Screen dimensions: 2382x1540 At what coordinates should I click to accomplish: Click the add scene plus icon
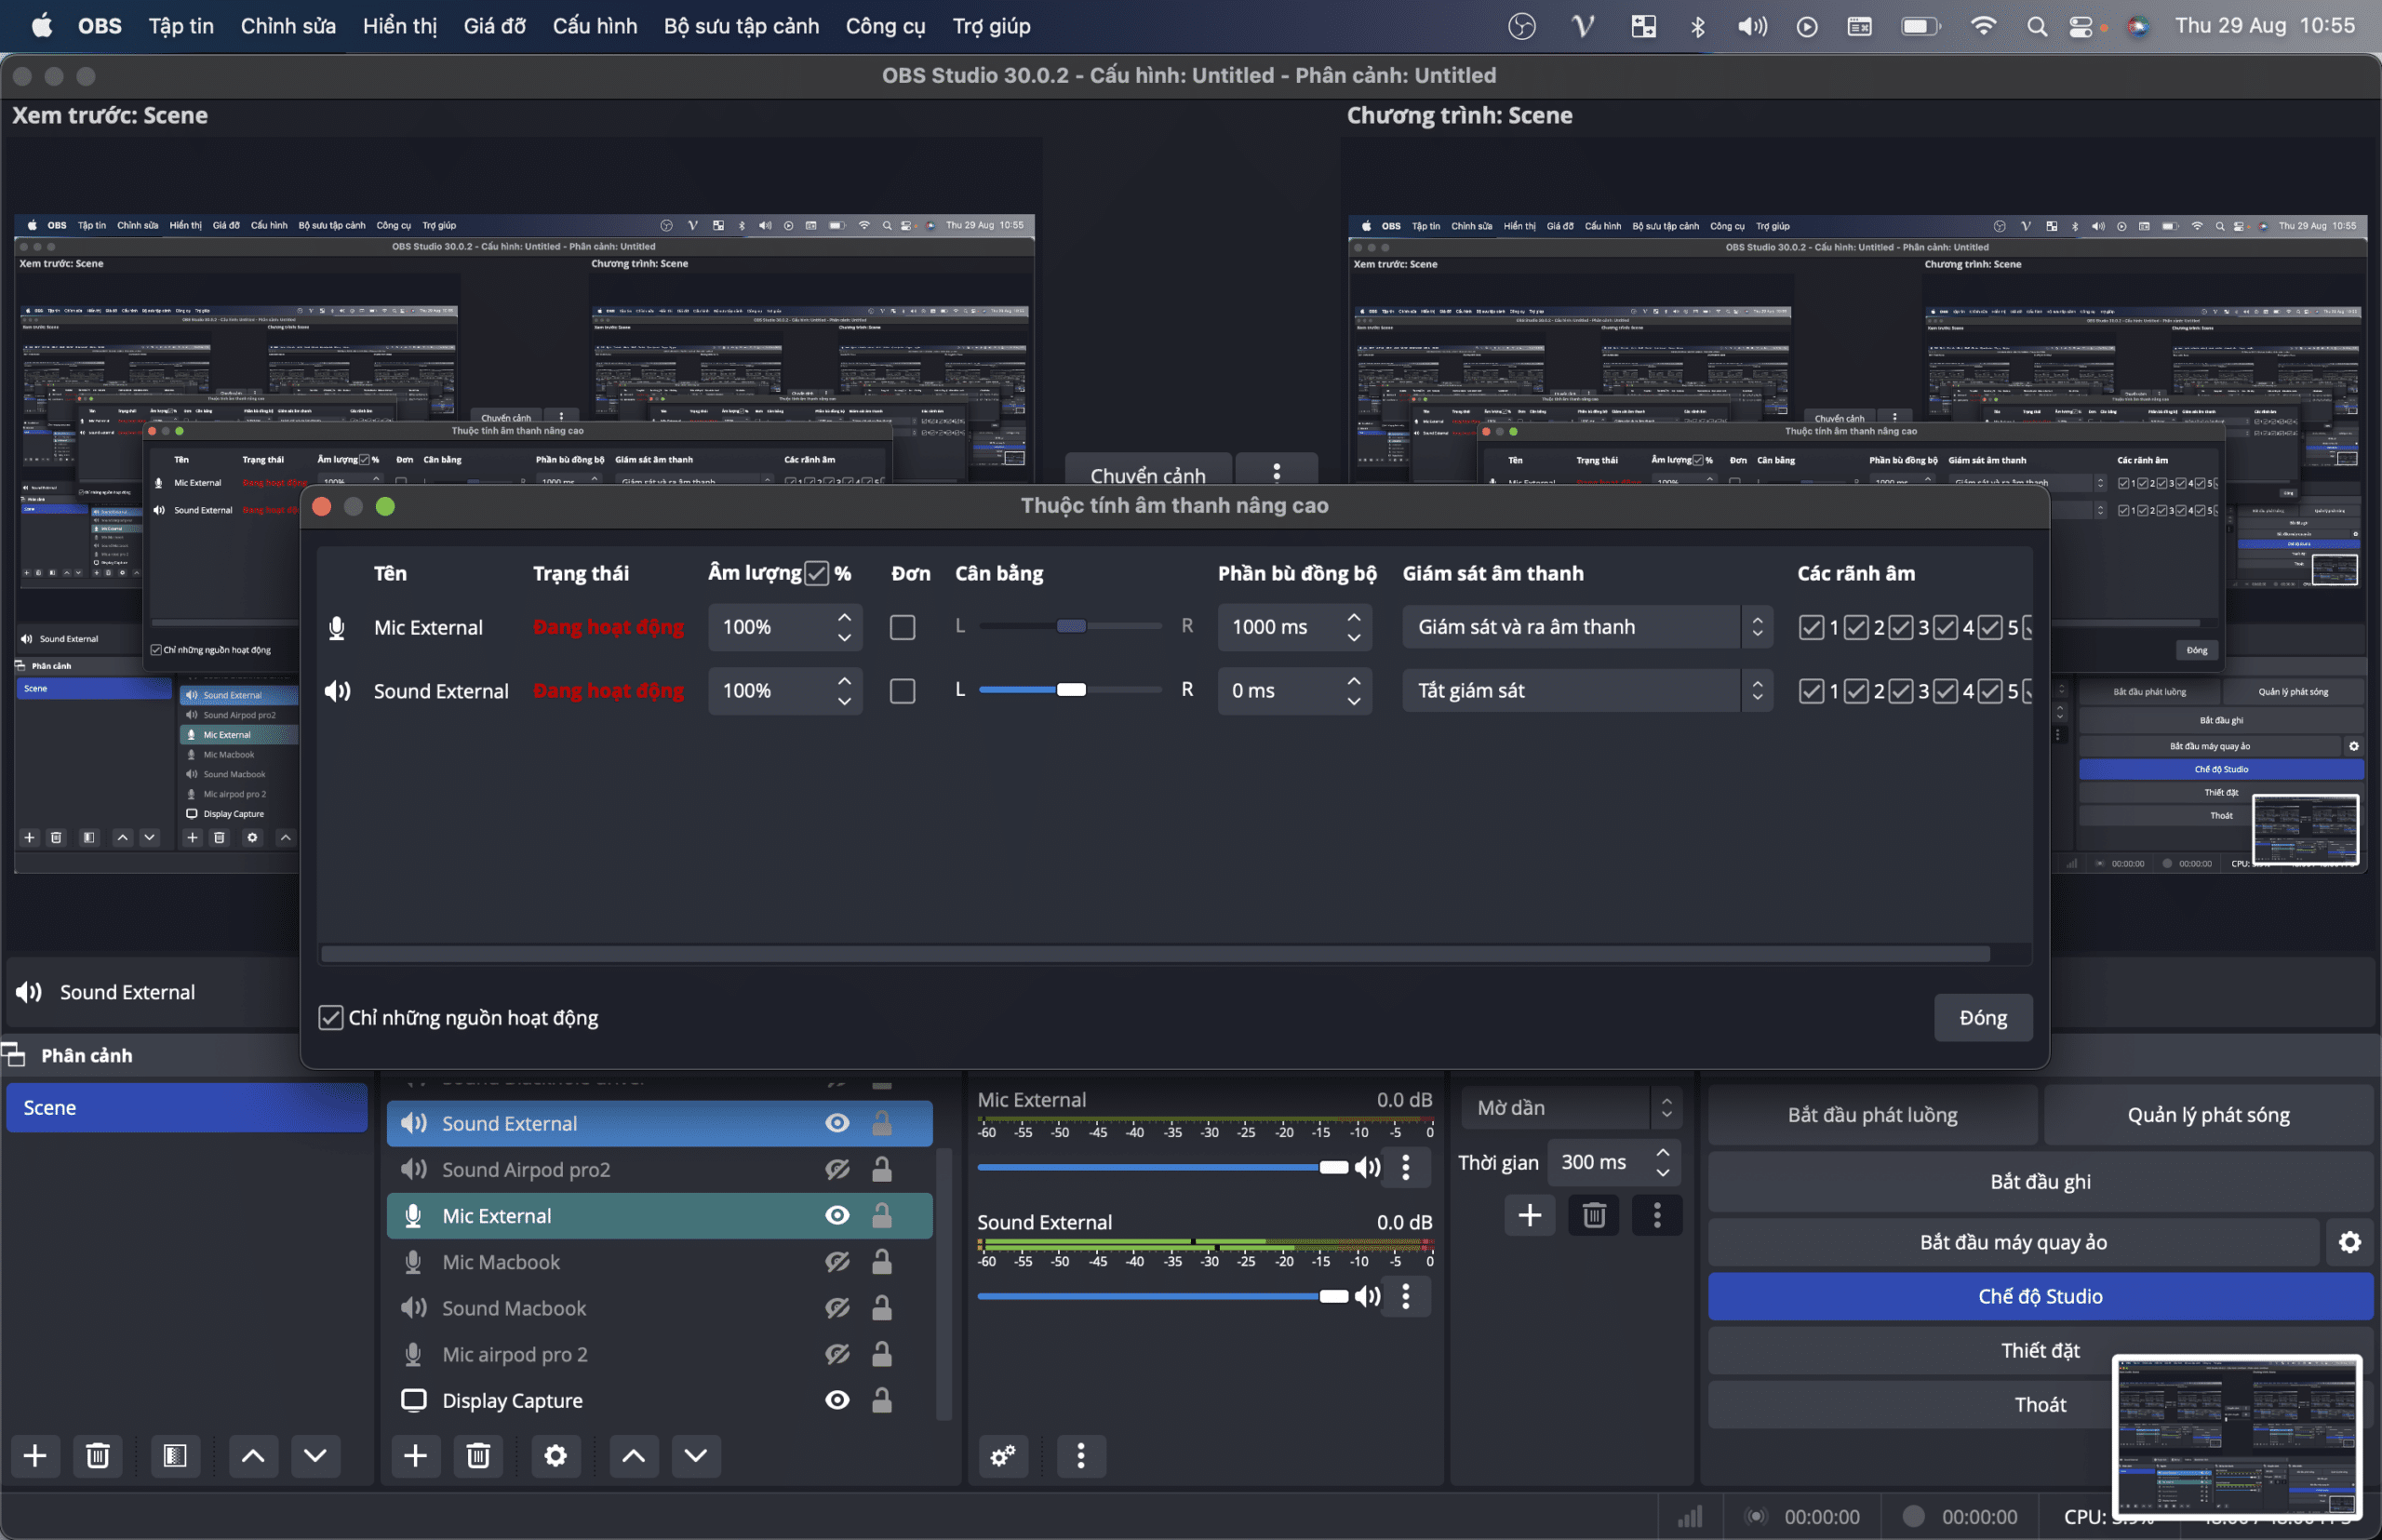[35, 1455]
